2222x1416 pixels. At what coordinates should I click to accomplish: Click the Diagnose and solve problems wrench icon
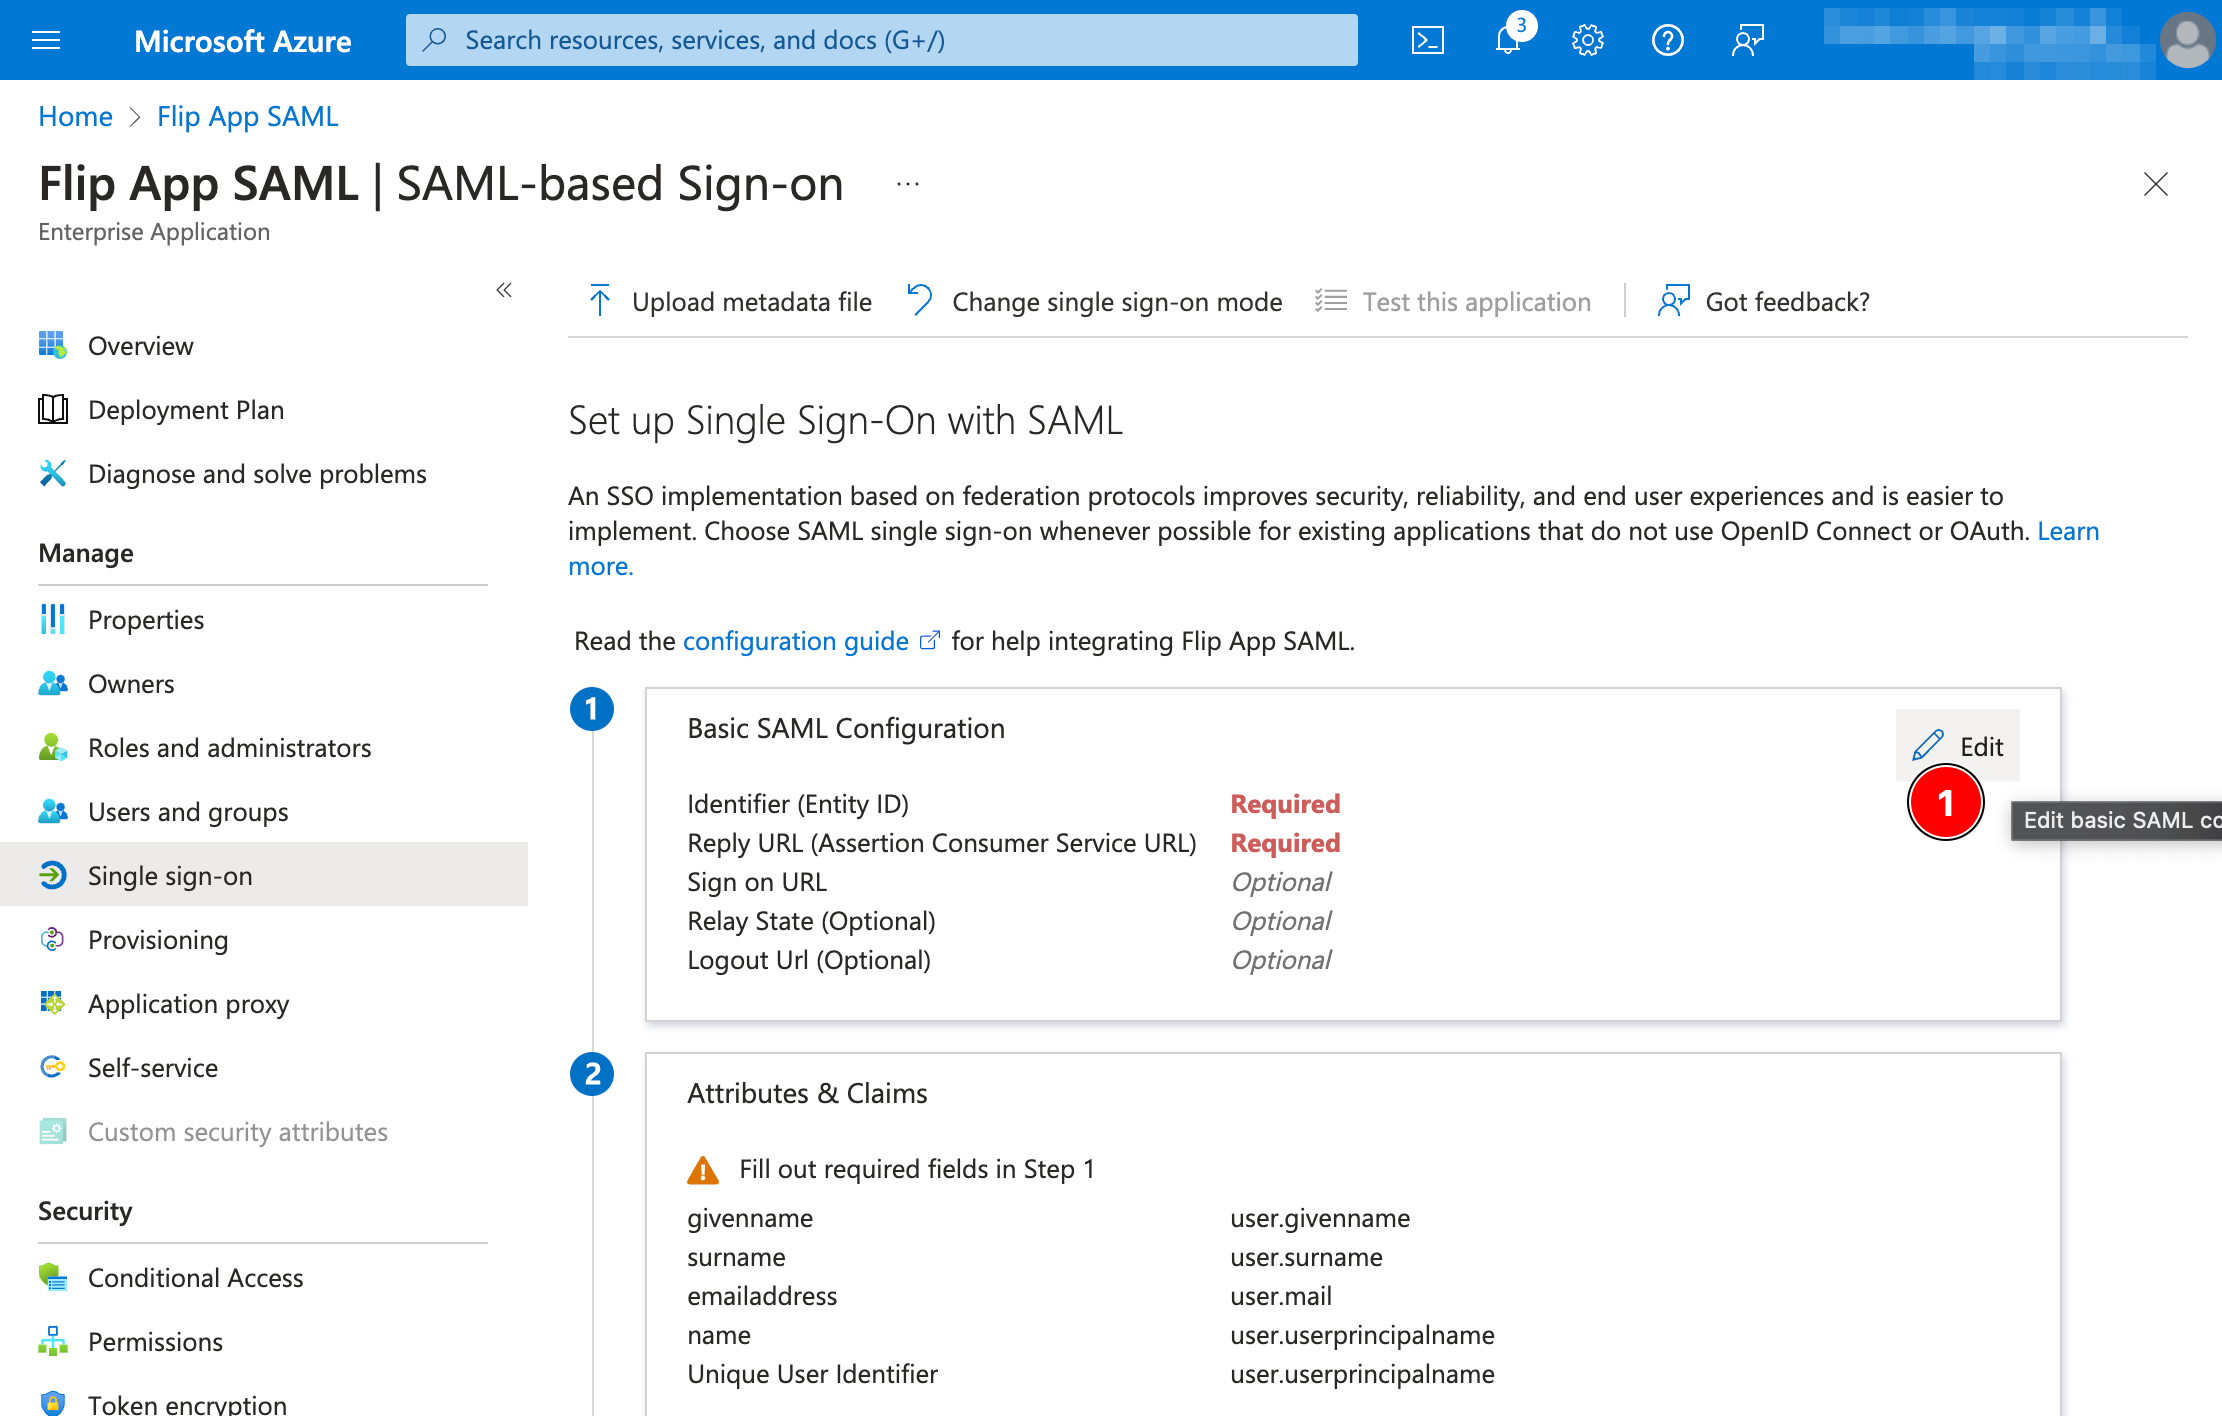point(52,473)
